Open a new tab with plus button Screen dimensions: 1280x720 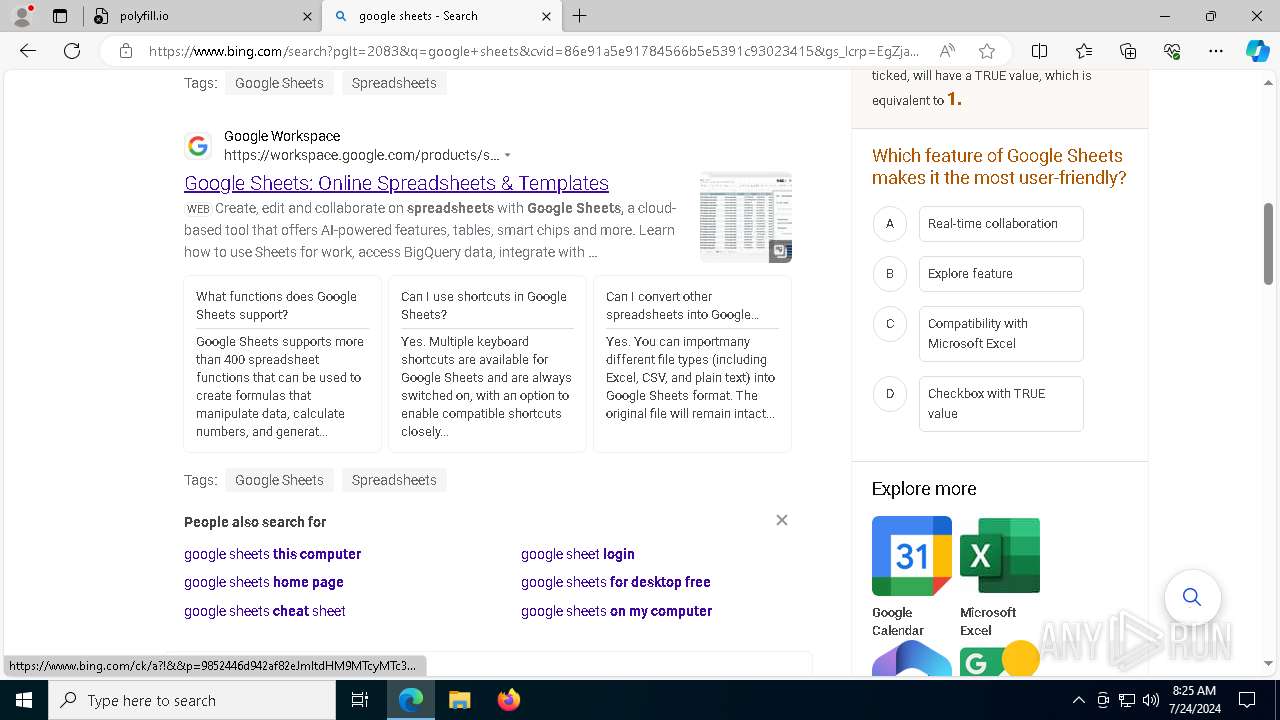pos(580,16)
